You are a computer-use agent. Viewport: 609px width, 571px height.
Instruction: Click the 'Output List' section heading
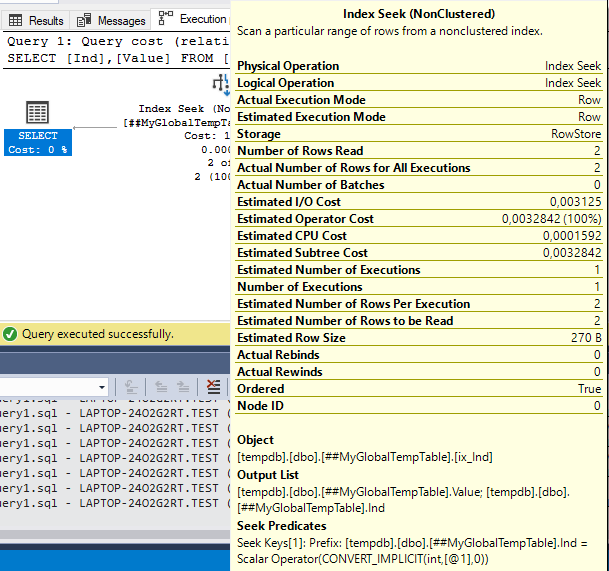pos(268,475)
